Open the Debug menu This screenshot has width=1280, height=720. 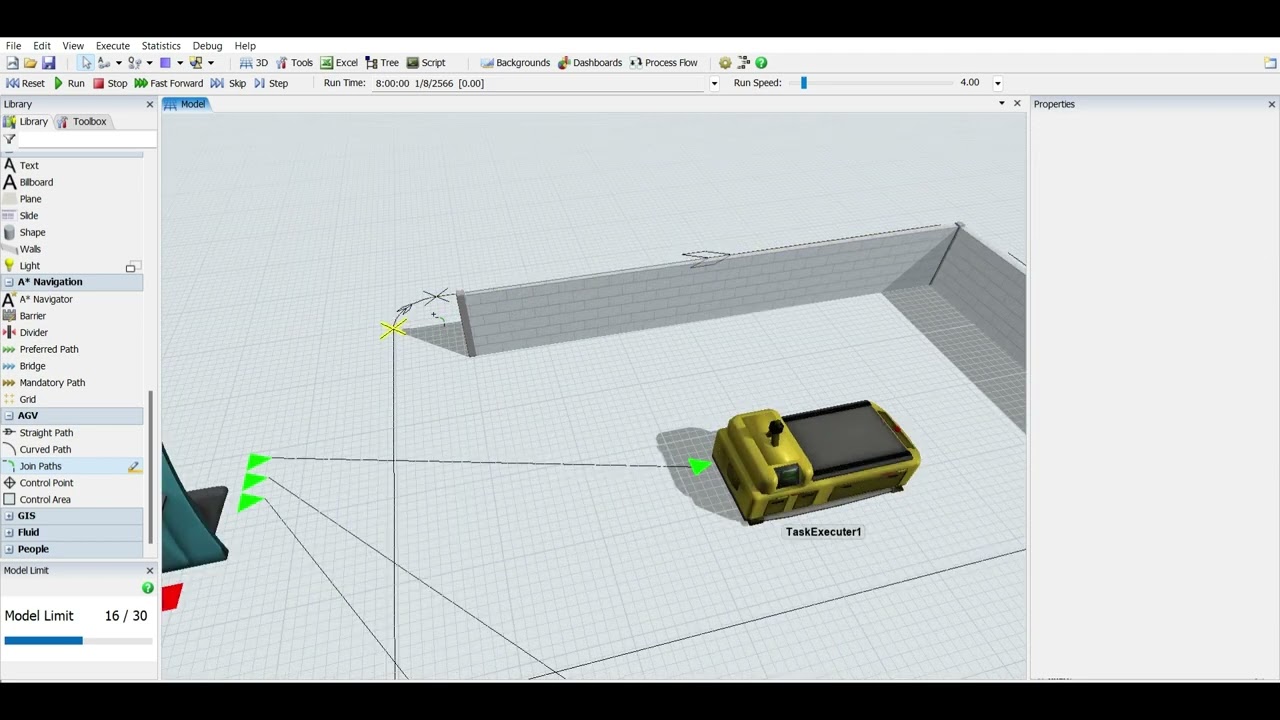click(207, 46)
